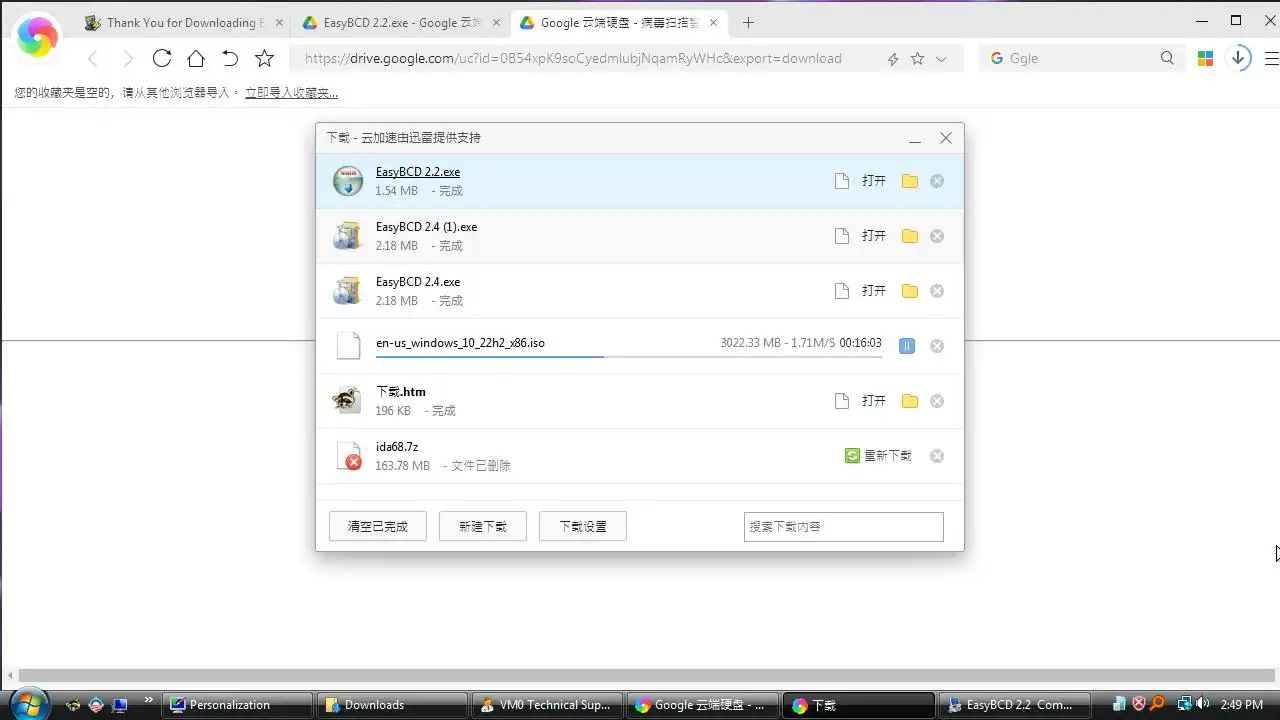Select the EasyBCD 2.4 (1).exe file name
The width and height of the screenshot is (1280, 720).
pos(427,227)
